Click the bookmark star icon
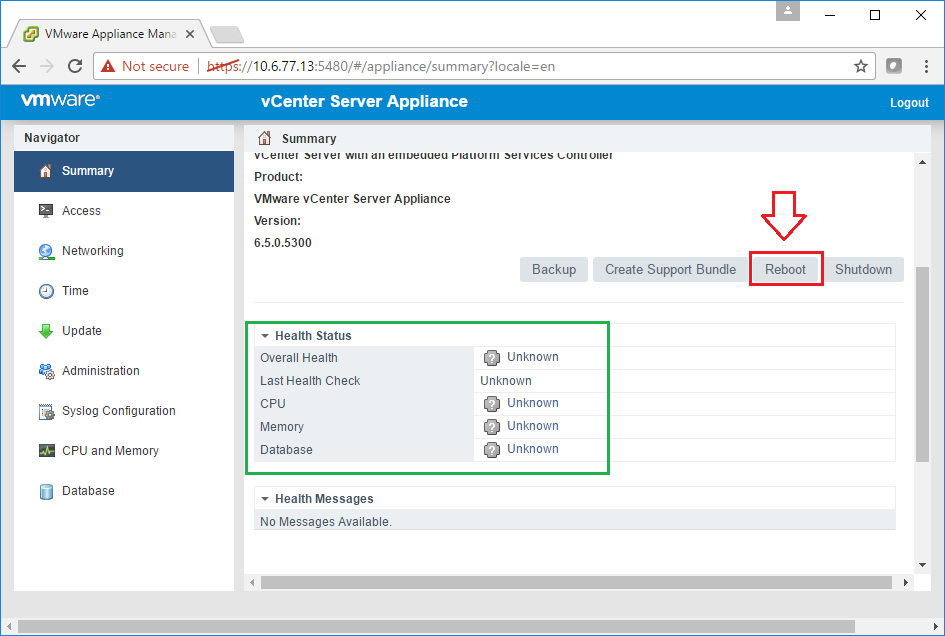 coord(861,66)
